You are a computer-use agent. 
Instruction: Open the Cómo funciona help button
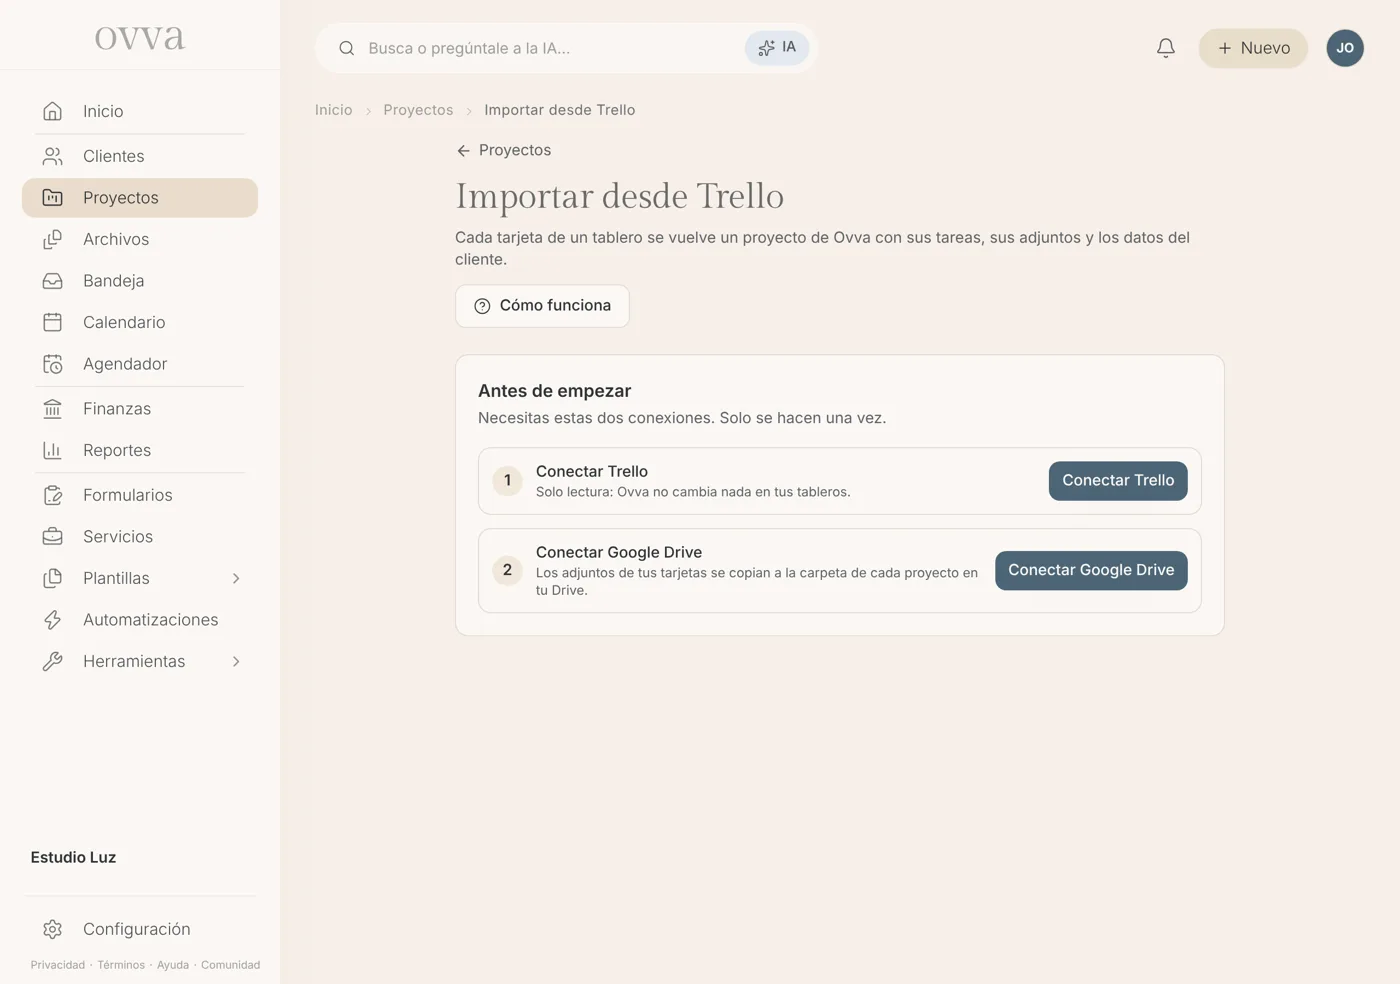tap(542, 306)
